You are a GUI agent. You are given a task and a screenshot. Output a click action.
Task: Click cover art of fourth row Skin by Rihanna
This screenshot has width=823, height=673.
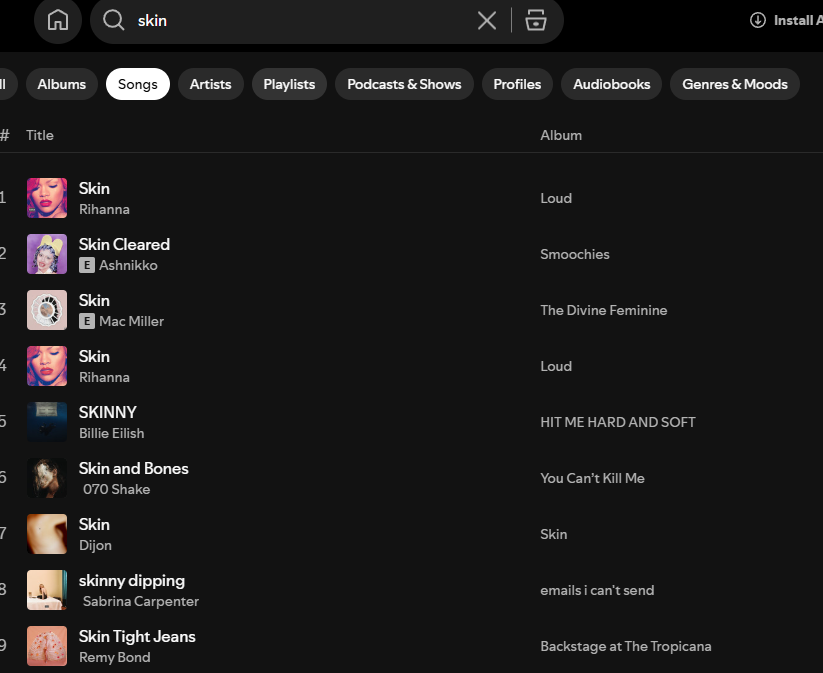pyautogui.click(x=47, y=366)
